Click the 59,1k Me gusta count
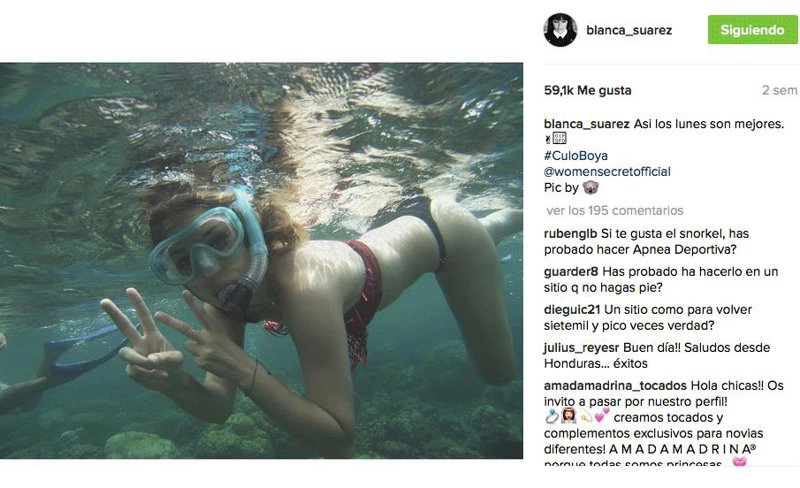The image size is (800, 488). click(588, 90)
